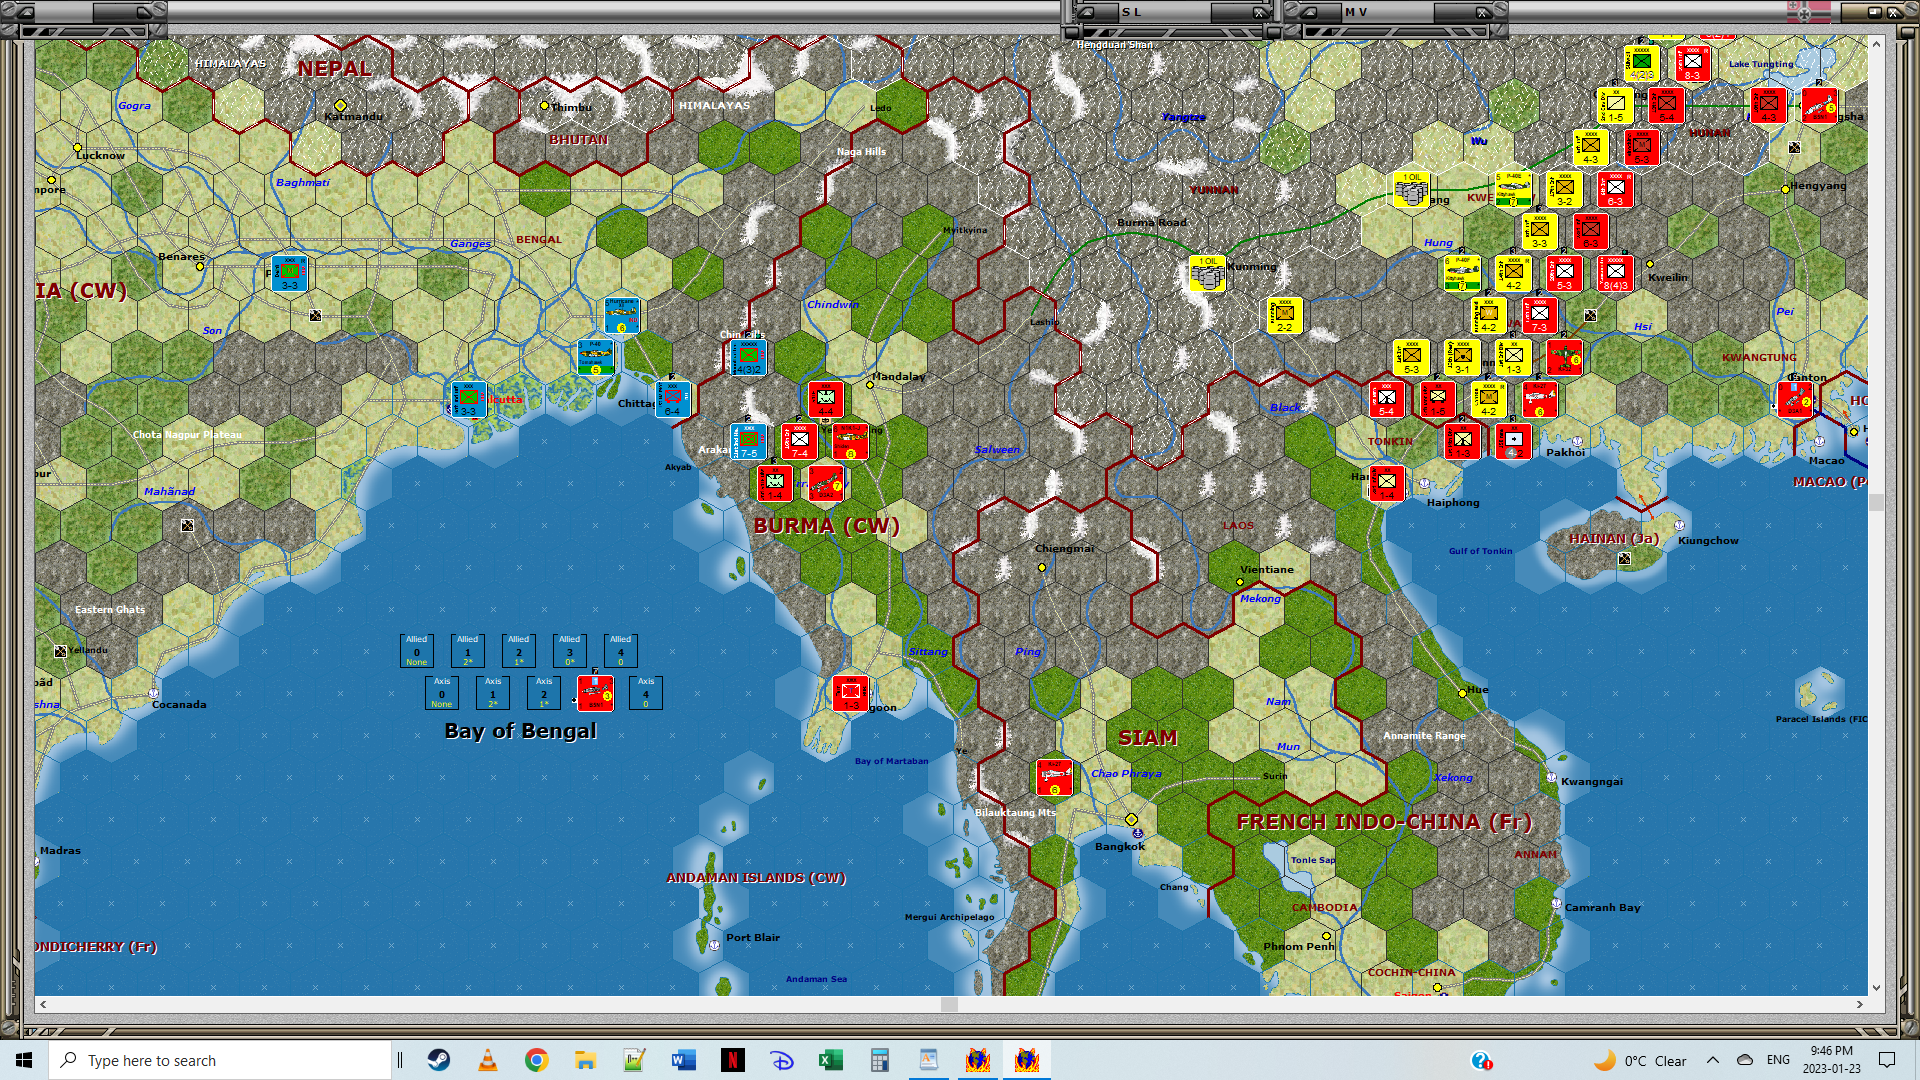Select the red aircraft counter at Changsha
Image resolution: width=1920 pixels, height=1080 pixels.
tap(1819, 105)
